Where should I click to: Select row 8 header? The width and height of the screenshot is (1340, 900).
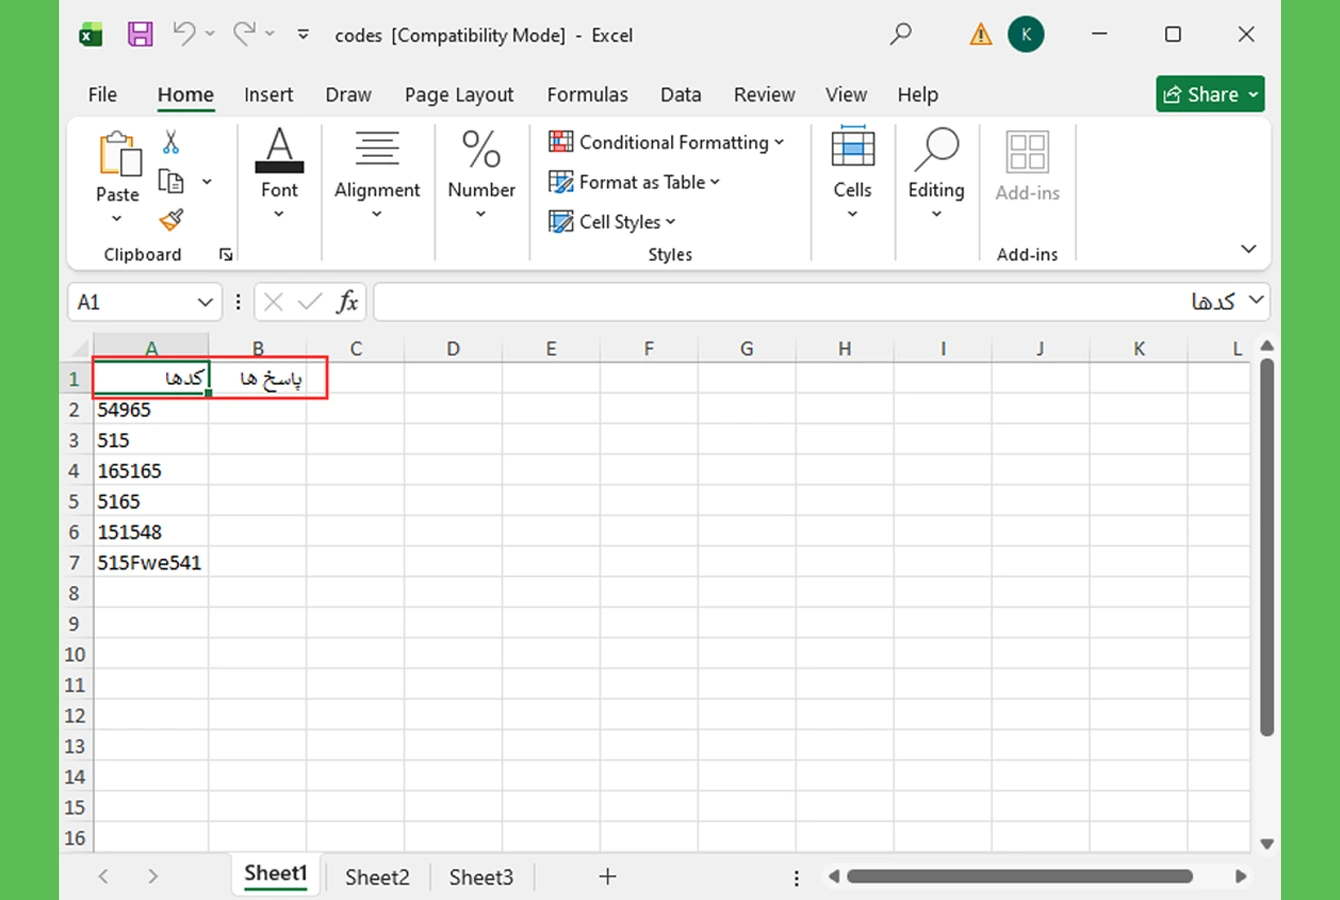pyautogui.click(x=74, y=593)
